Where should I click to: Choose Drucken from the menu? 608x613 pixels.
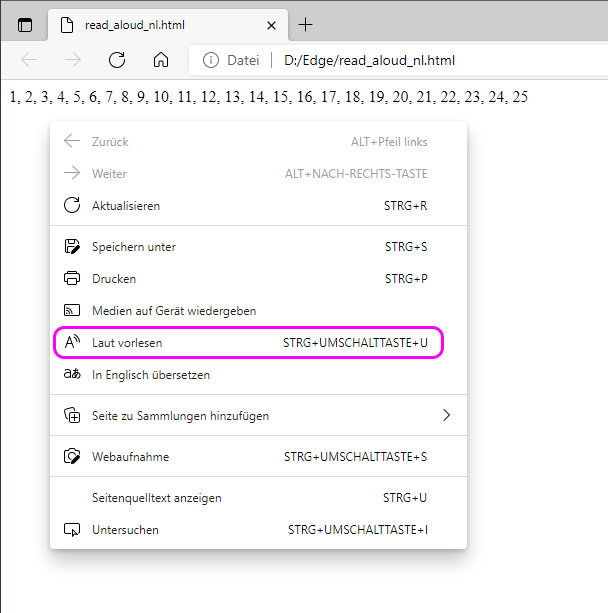(258, 279)
